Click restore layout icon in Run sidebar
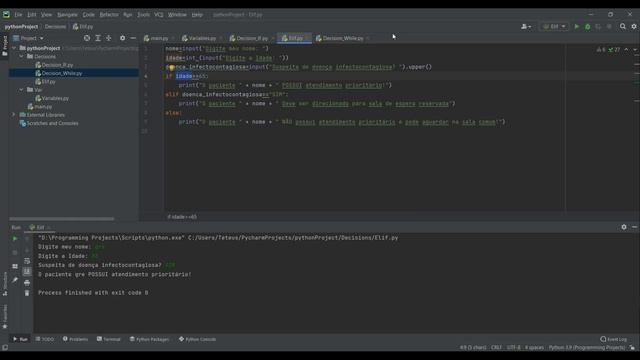This screenshot has height=360, width=640. (x=15, y=266)
